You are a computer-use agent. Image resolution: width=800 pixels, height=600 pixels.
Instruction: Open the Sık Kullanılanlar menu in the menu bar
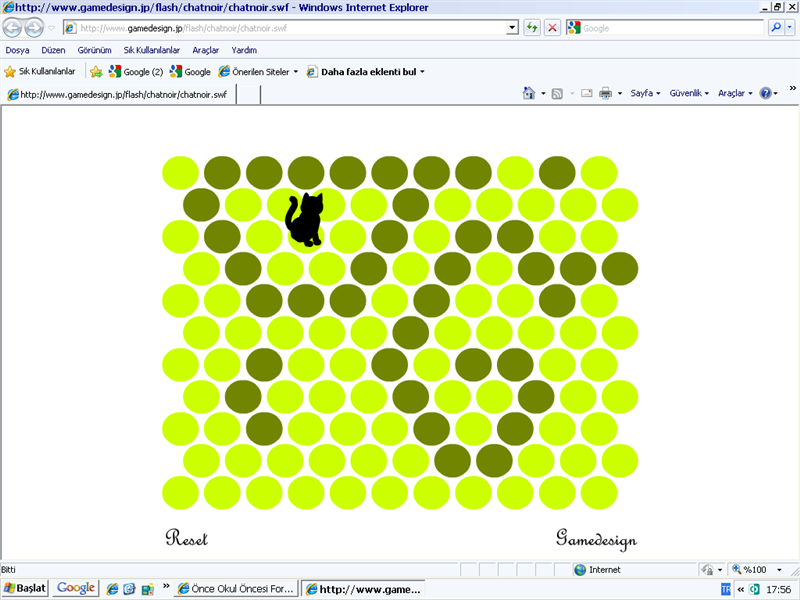(x=152, y=50)
